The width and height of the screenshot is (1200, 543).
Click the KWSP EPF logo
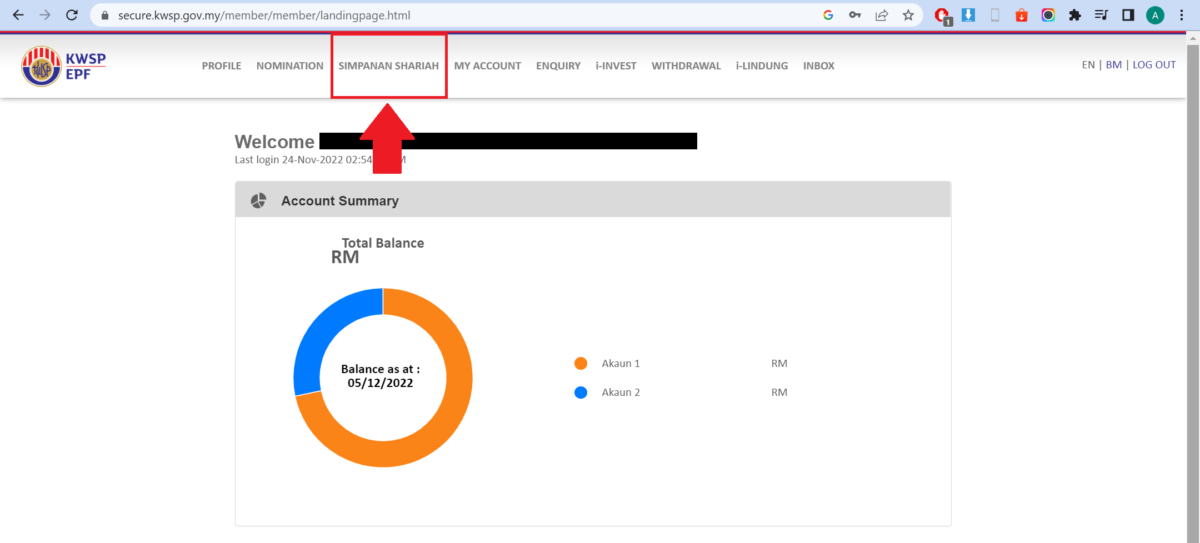(63, 66)
